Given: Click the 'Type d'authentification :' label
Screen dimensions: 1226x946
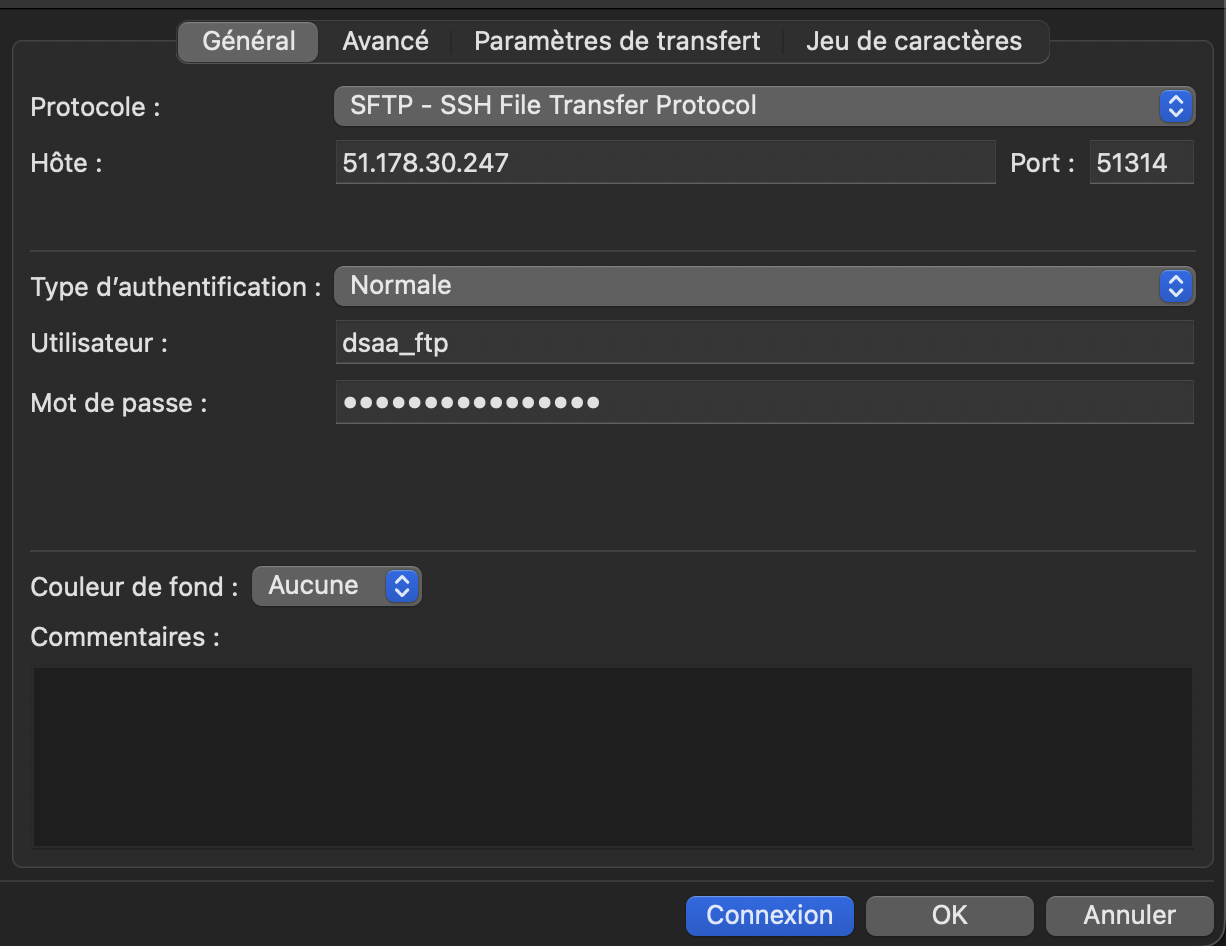Looking at the screenshot, I should point(176,287).
